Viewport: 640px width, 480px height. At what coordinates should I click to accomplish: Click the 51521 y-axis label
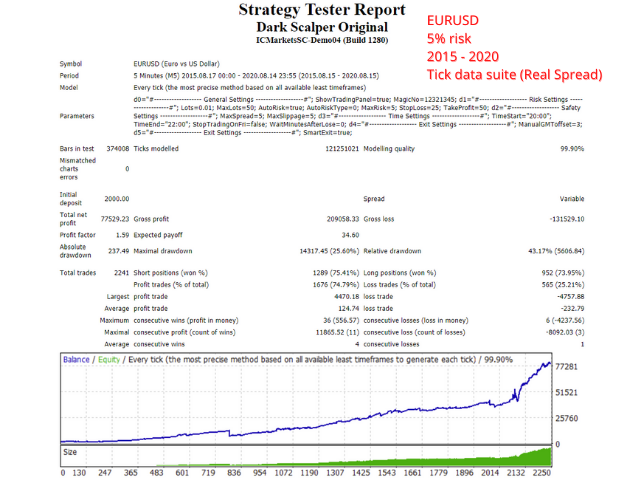[x=567, y=393]
